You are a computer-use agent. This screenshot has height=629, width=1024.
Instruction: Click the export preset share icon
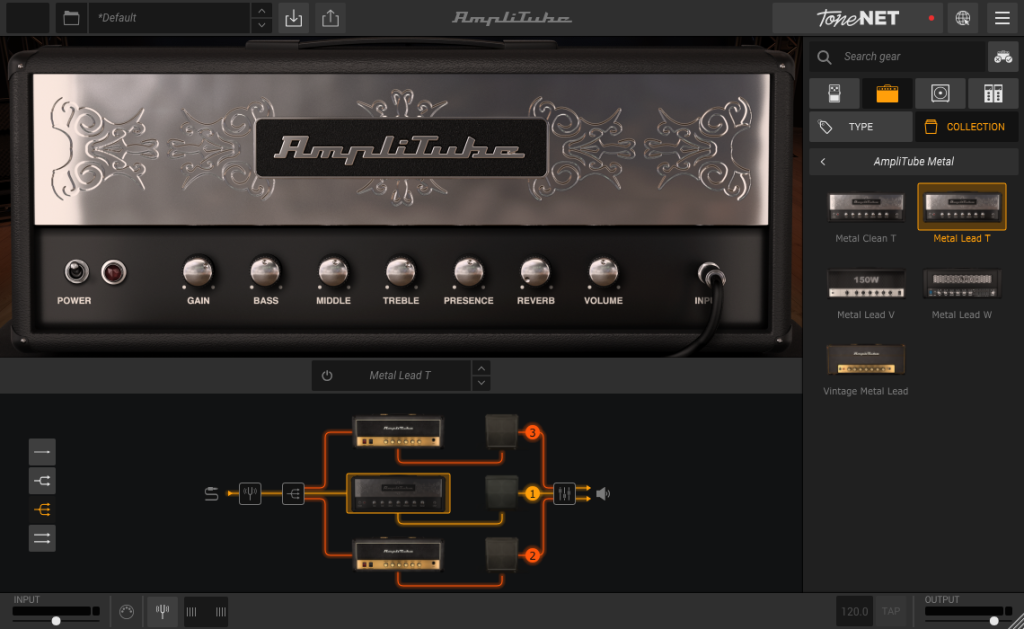[329, 18]
